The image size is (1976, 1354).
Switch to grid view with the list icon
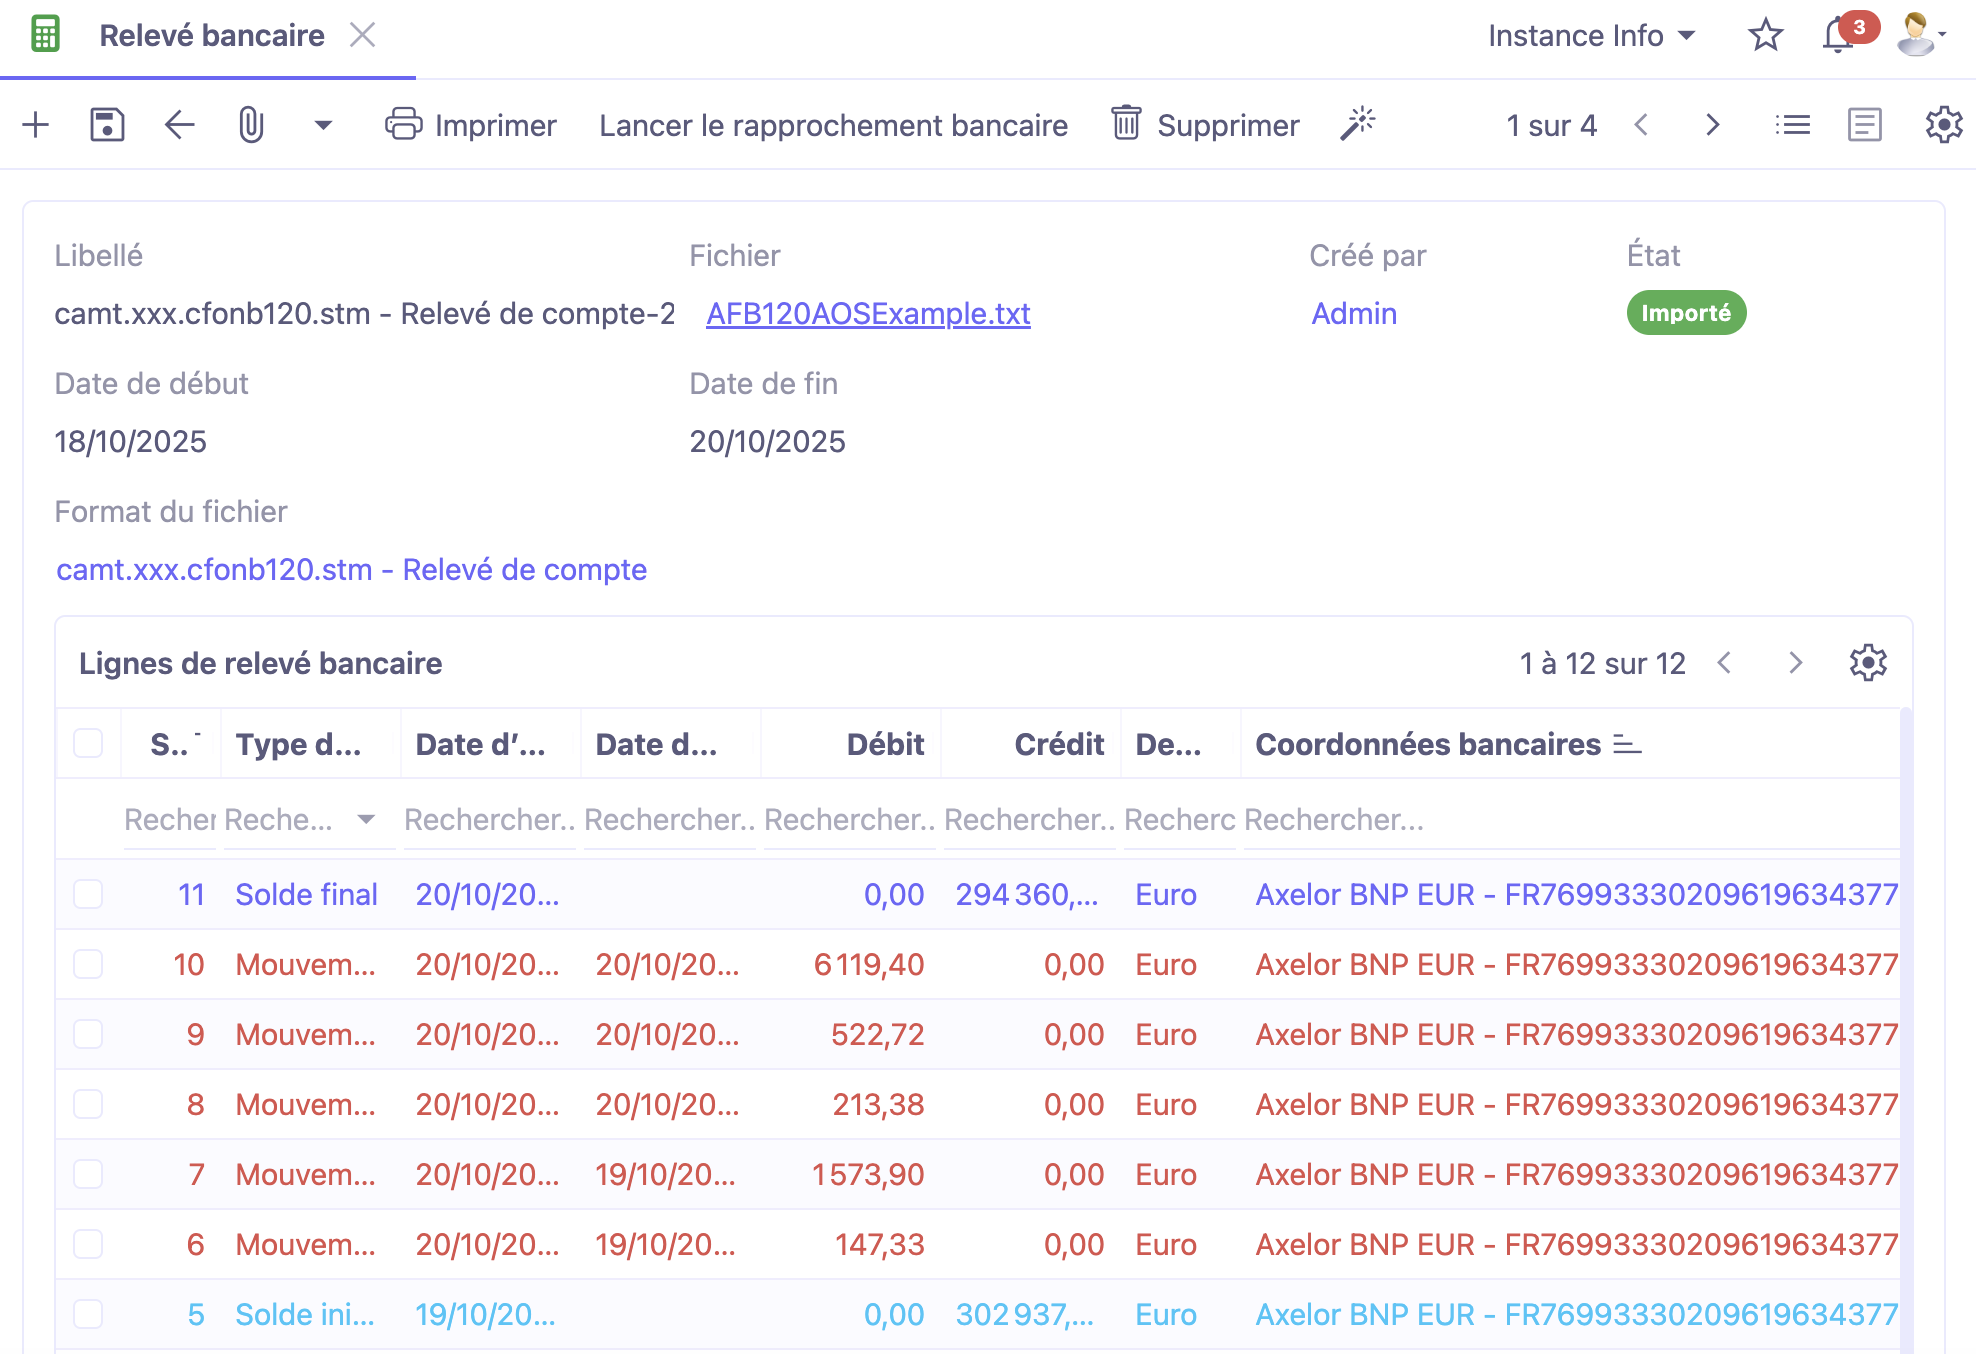coord(1793,125)
